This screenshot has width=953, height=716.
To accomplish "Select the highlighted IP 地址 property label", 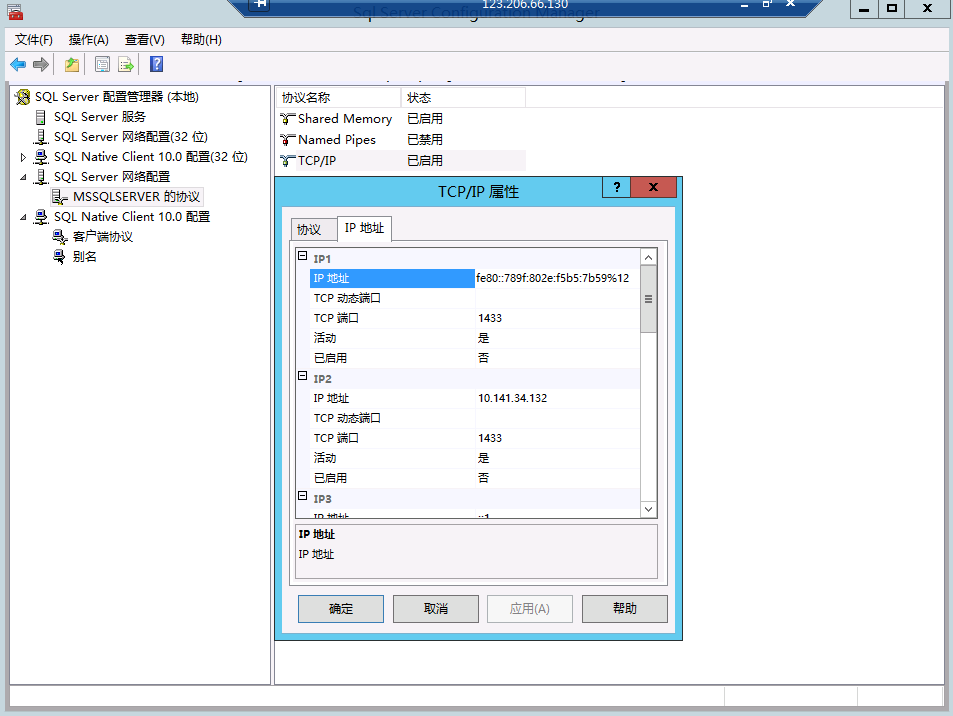I will tap(392, 278).
